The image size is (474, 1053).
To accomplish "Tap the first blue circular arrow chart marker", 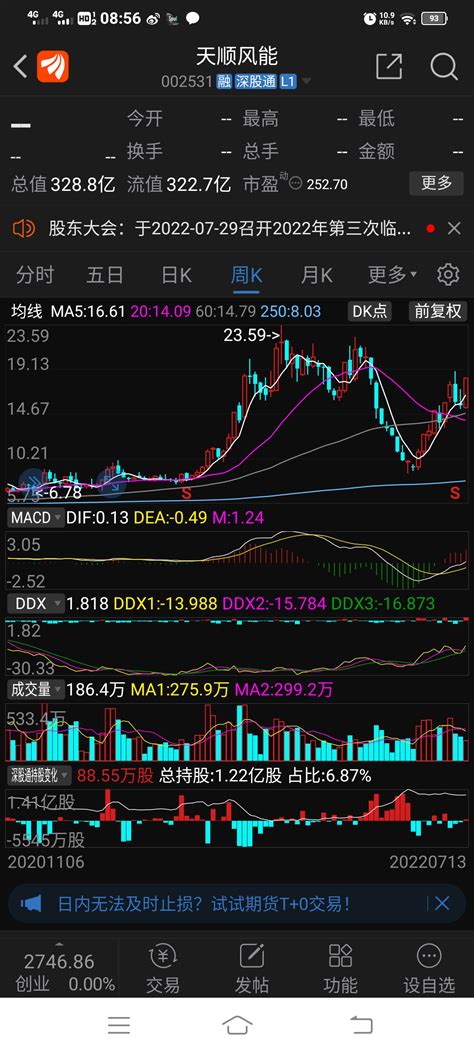I will (x=32, y=481).
